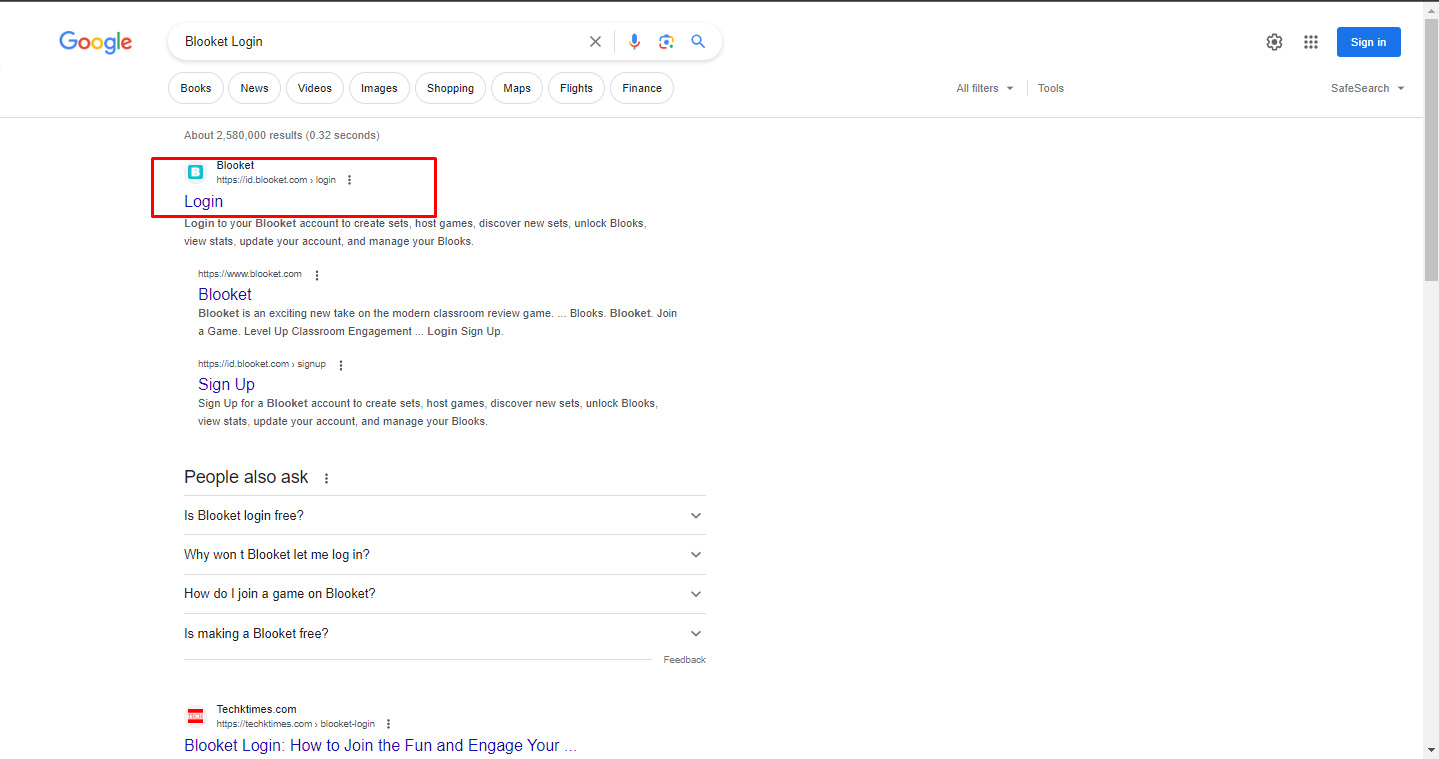
Task: Click the id.blooket.com signup URL text
Action: click(x=262, y=364)
